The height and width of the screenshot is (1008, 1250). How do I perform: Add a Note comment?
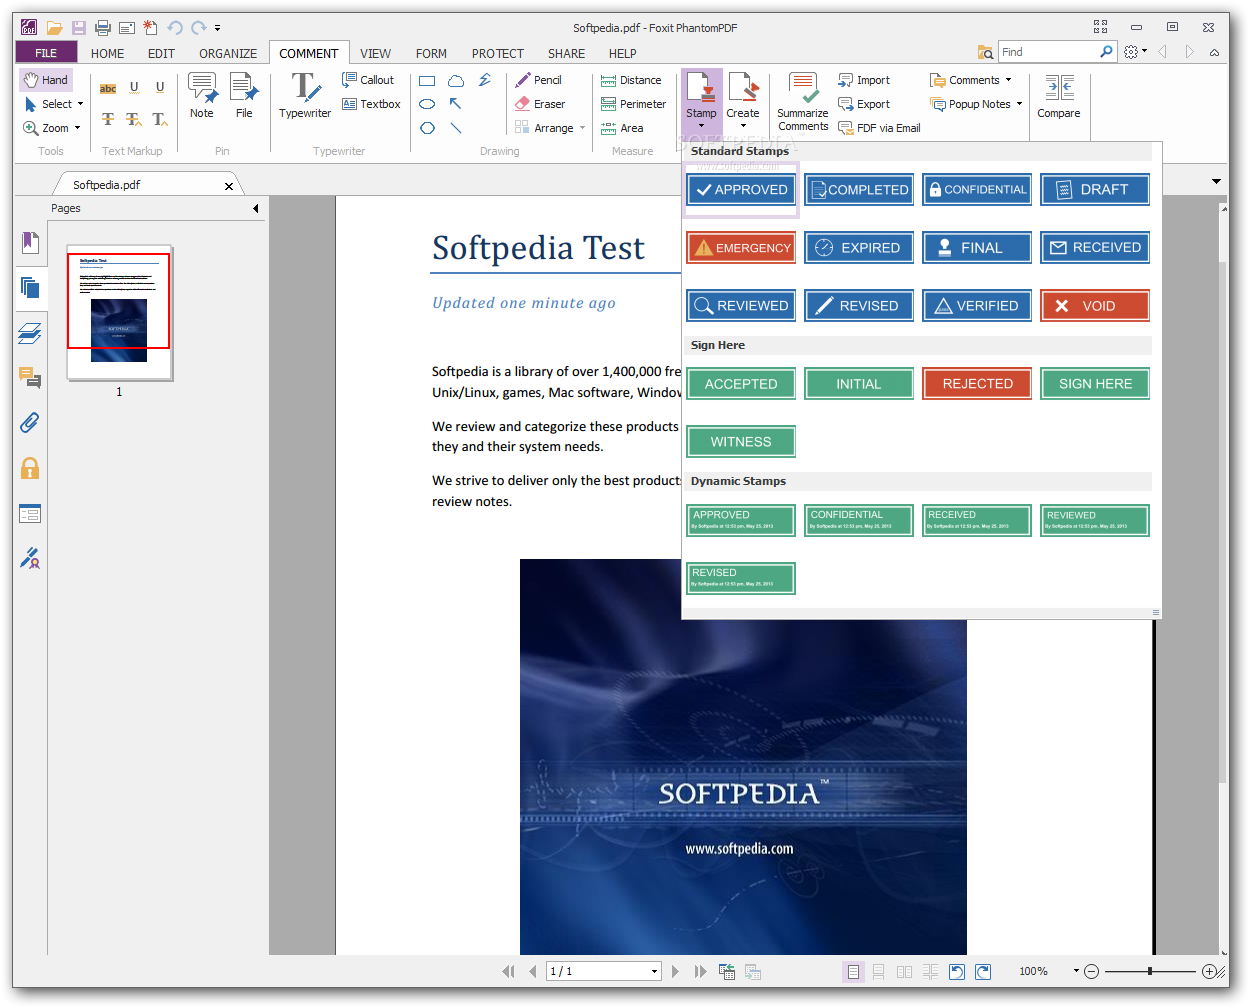(x=202, y=96)
